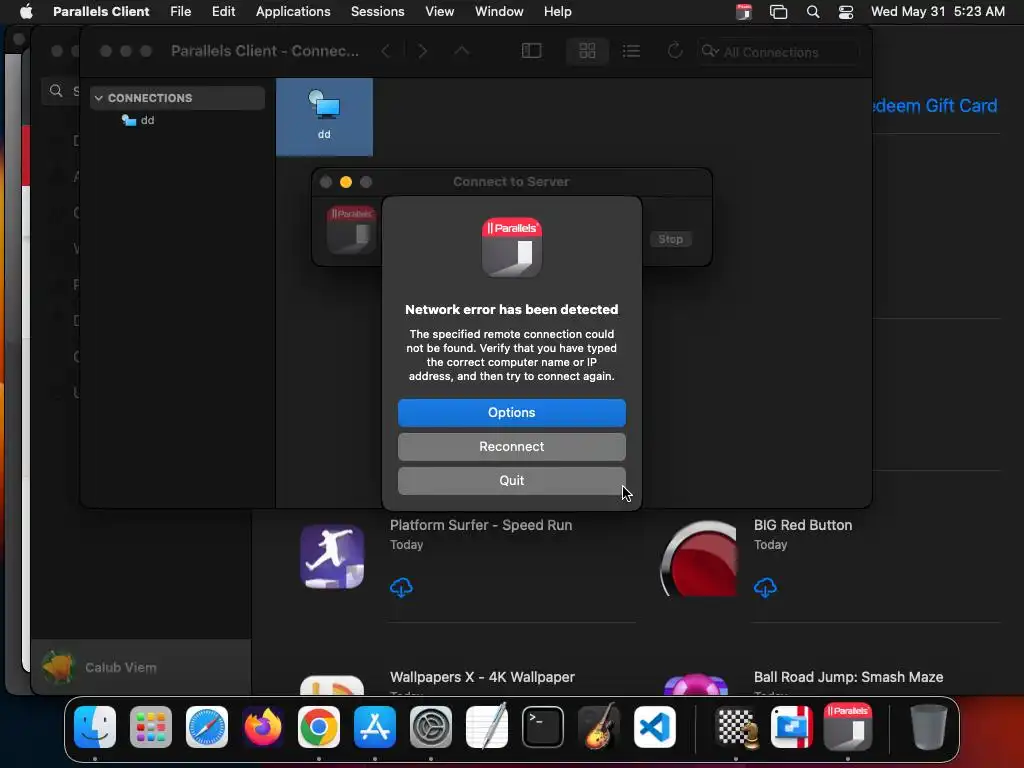Open App Store from the Dock
This screenshot has width=1024, height=768.
point(375,727)
